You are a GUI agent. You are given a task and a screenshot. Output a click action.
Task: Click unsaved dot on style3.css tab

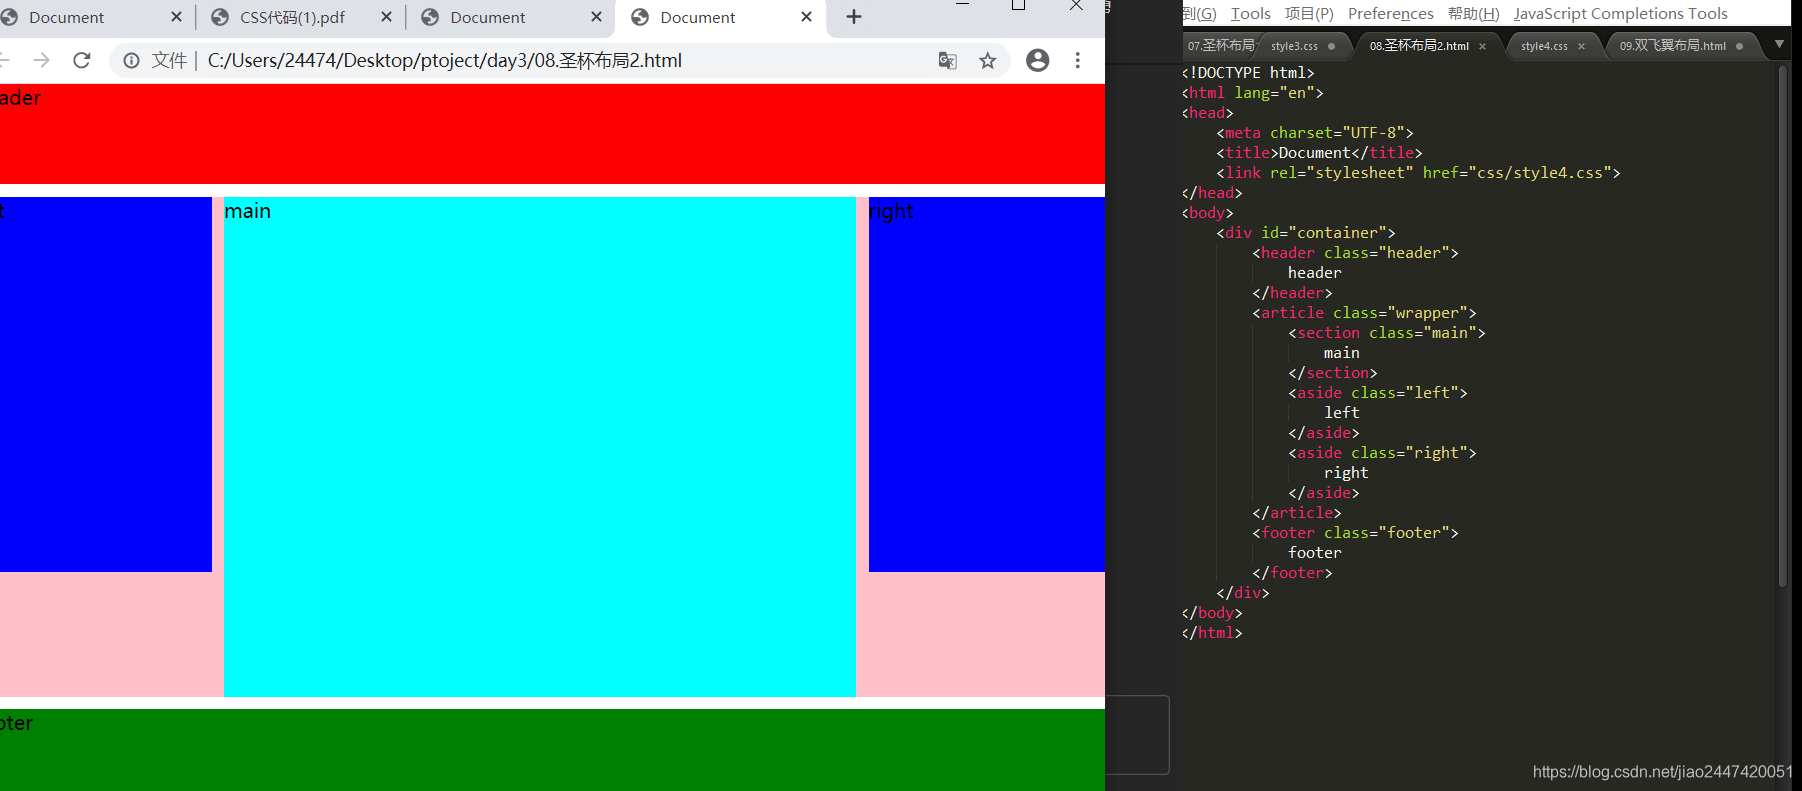click(x=1331, y=46)
